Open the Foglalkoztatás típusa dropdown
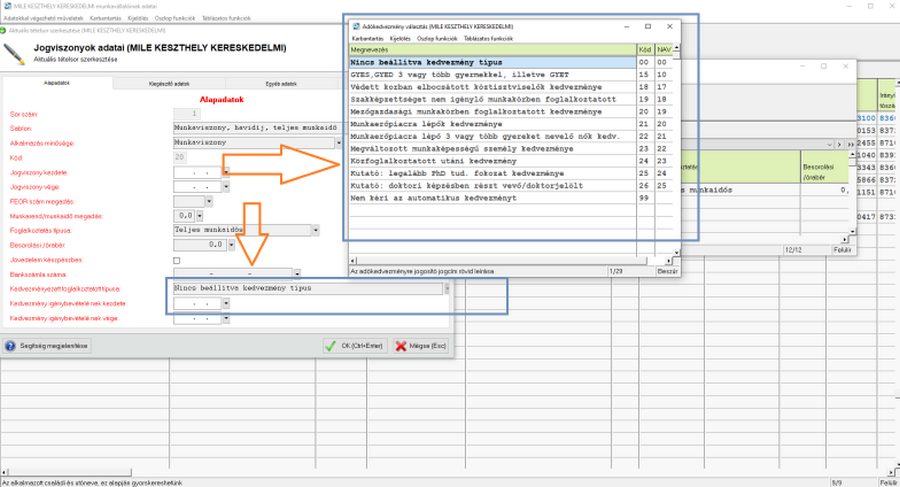The width and height of the screenshot is (900, 487). point(316,229)
